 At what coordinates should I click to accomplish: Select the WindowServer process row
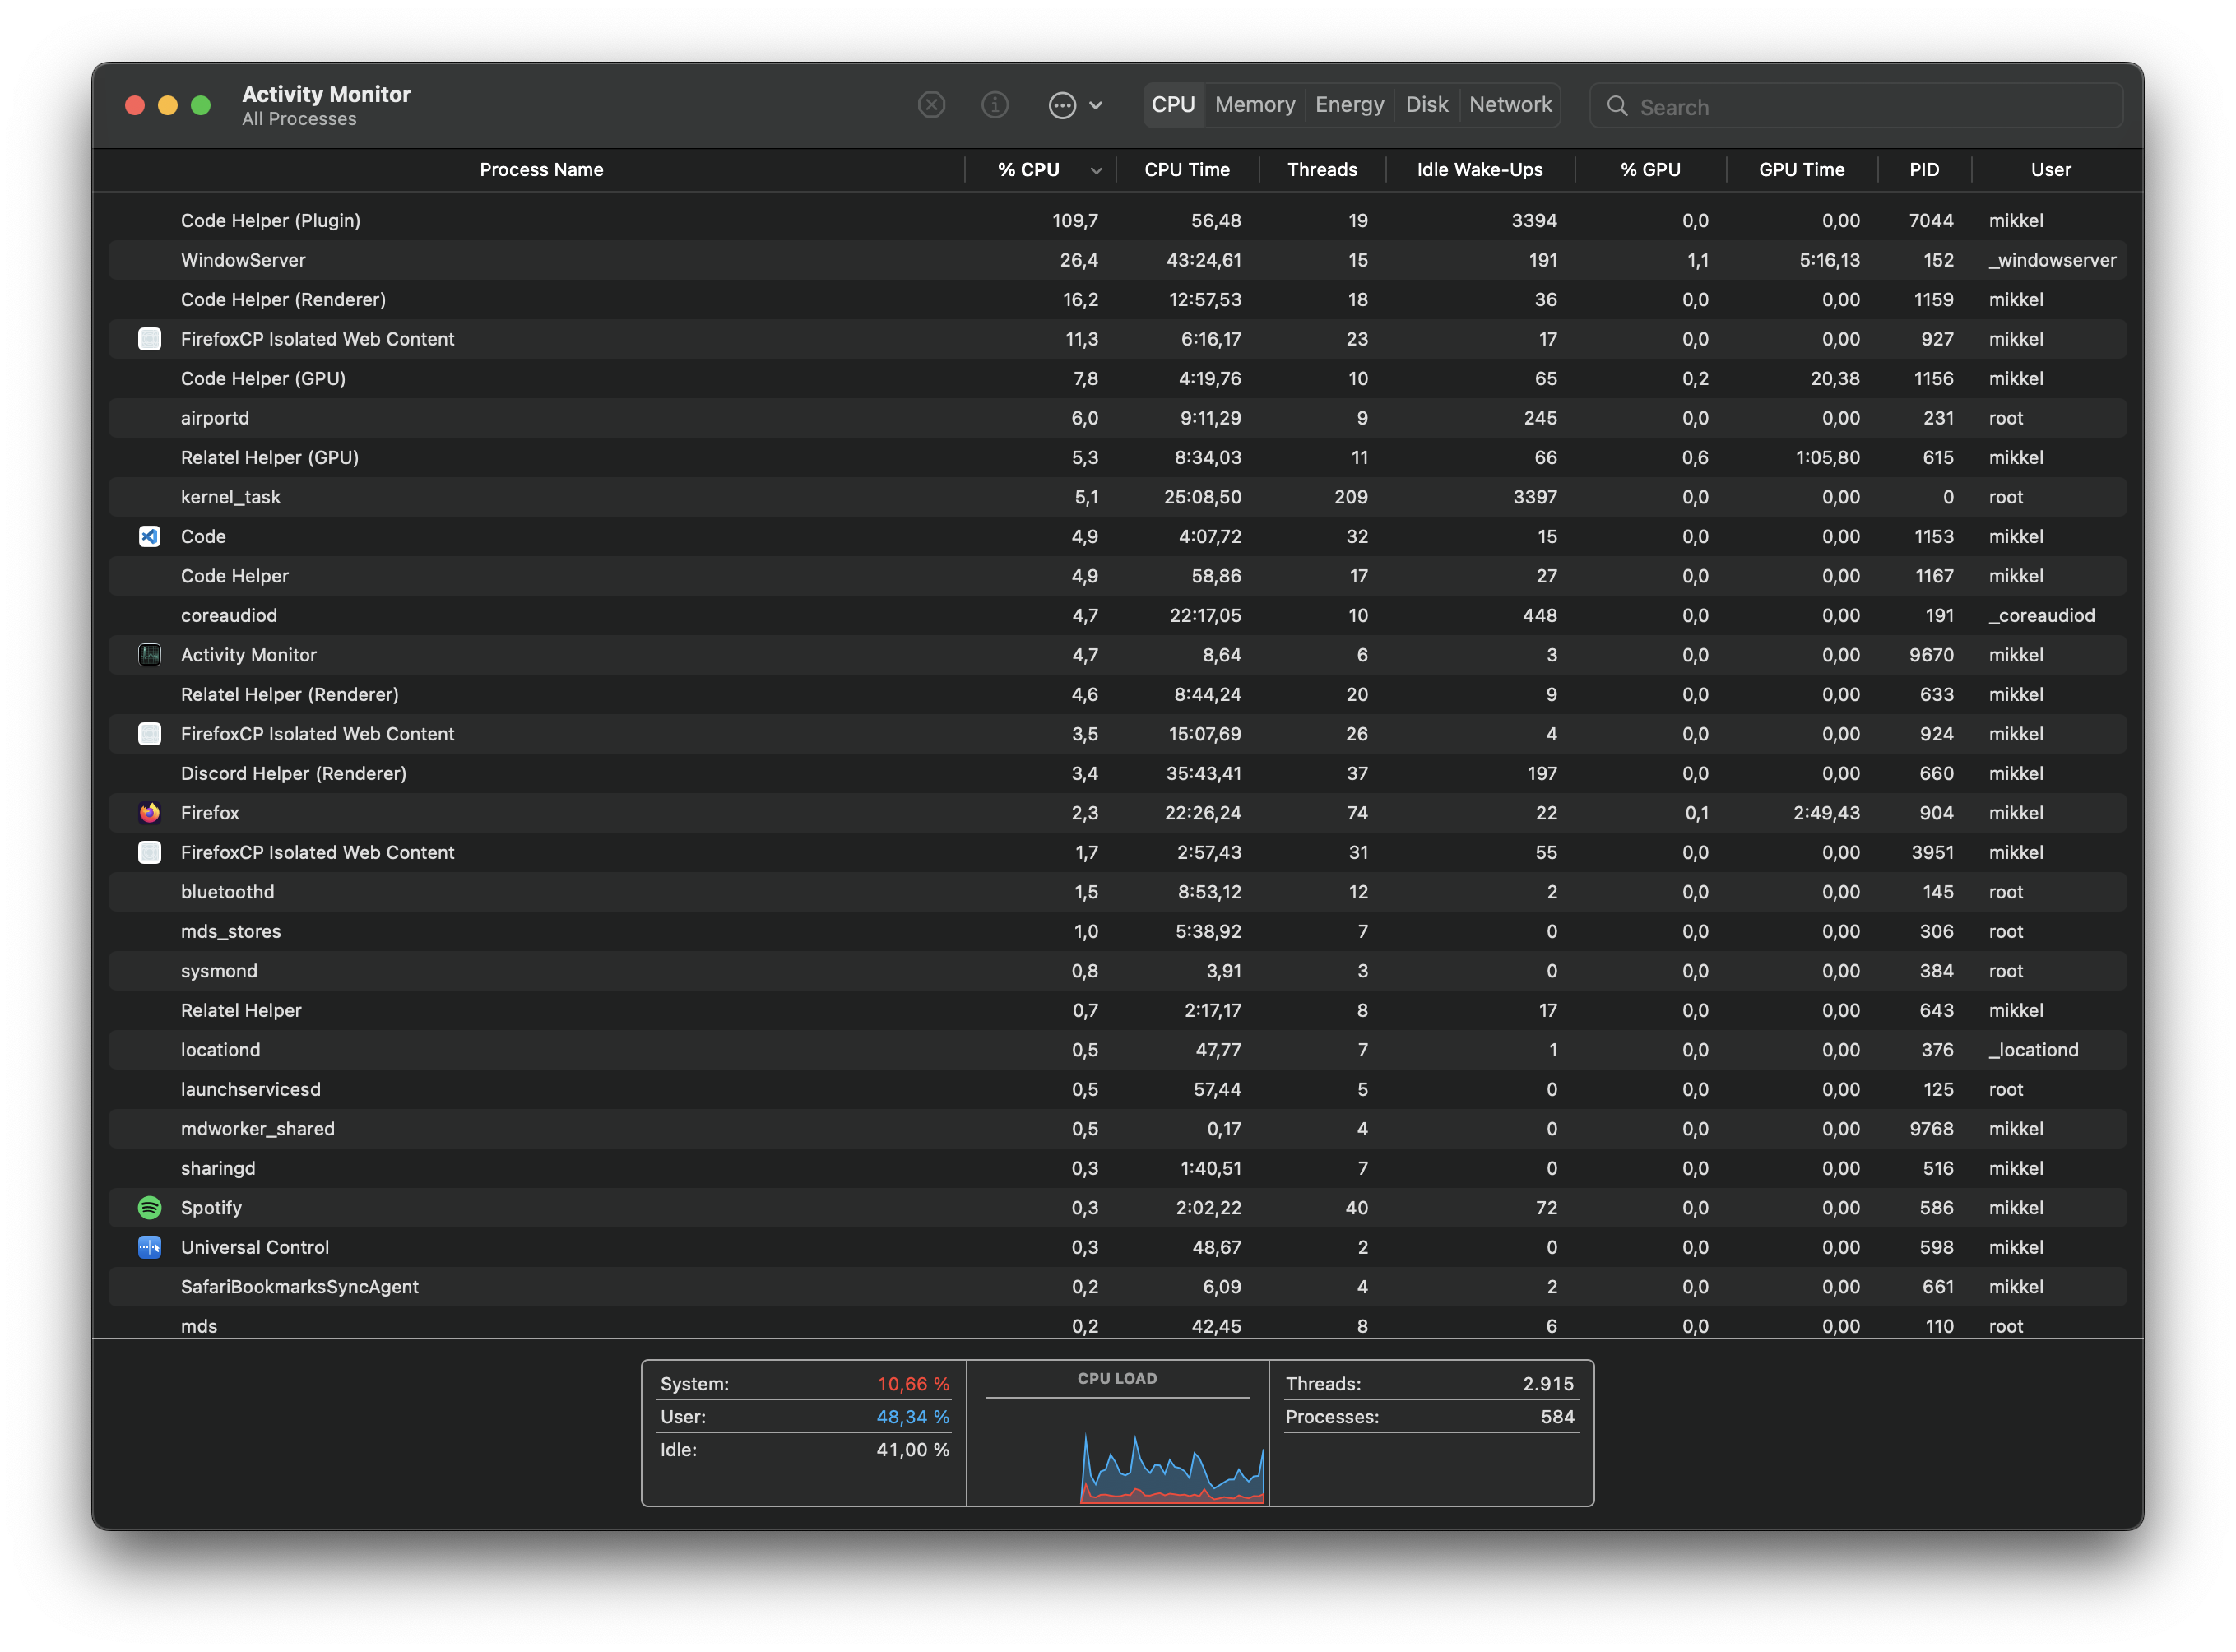[1117, 260]
